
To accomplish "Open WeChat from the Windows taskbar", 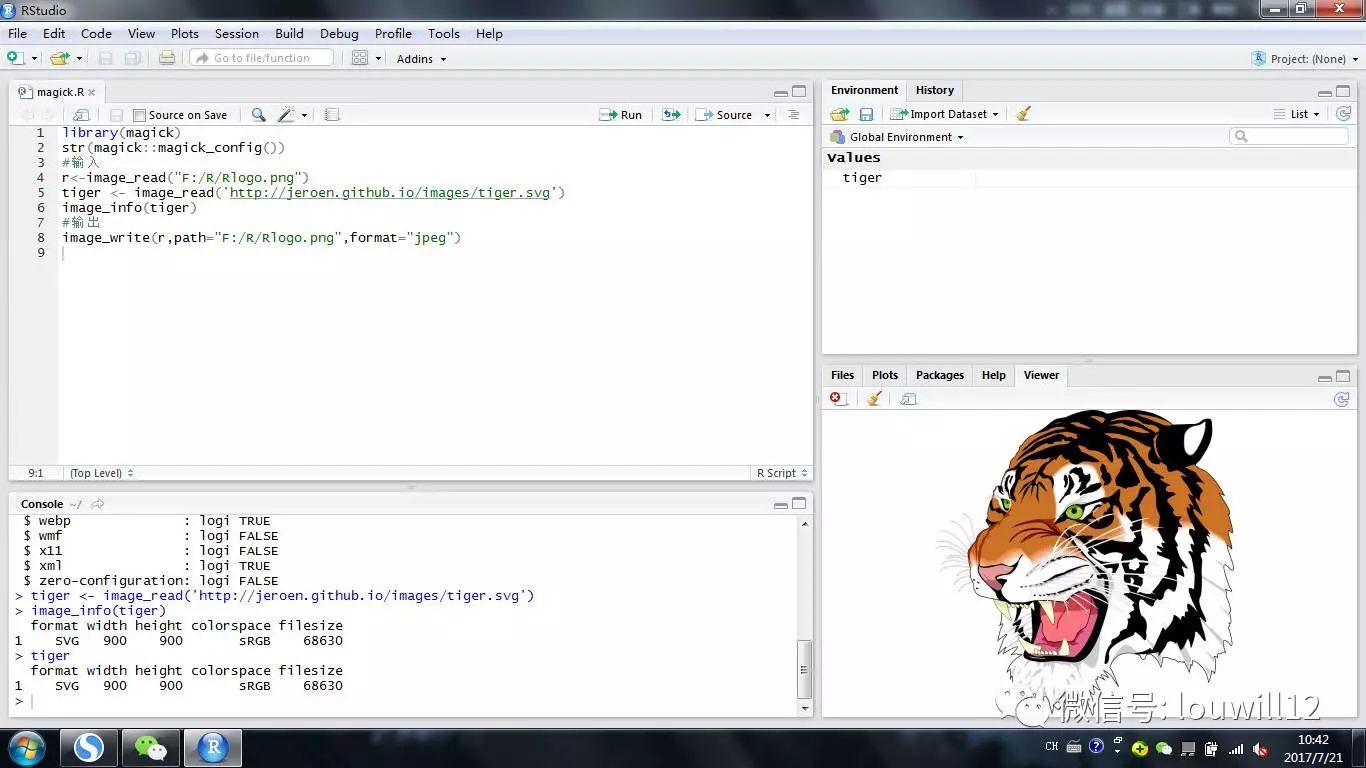I will (x=150, y=748).
